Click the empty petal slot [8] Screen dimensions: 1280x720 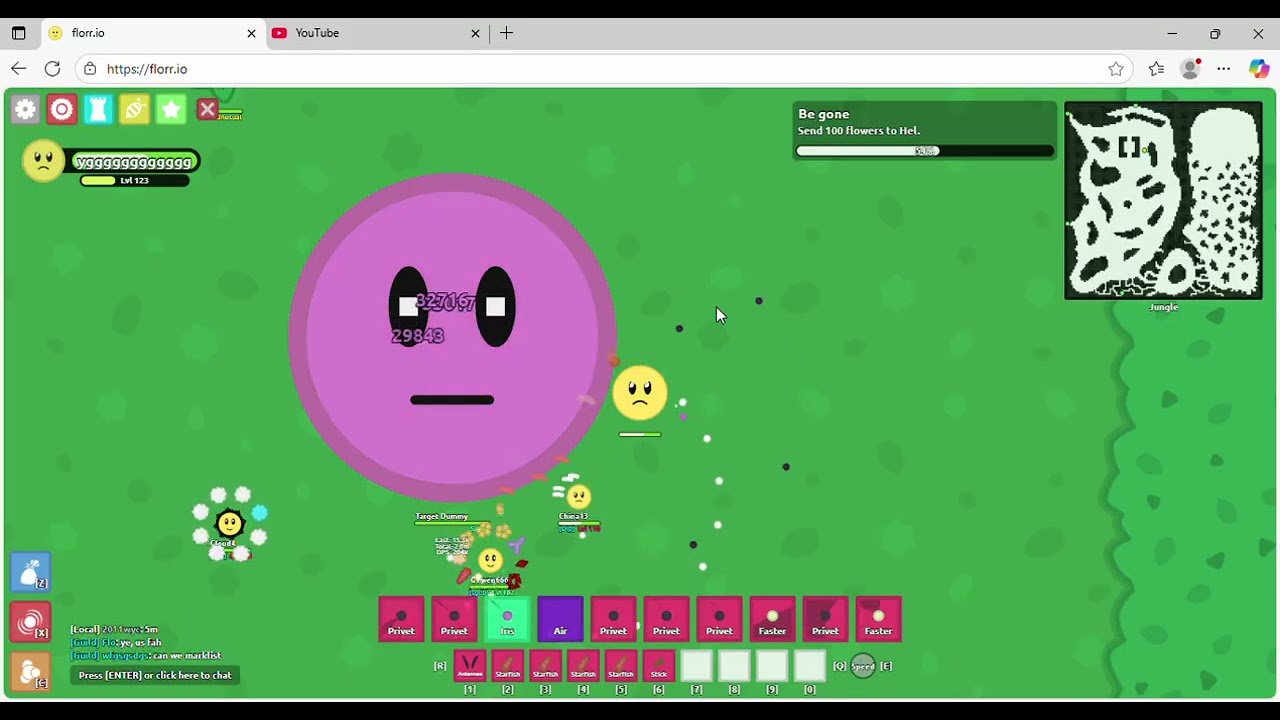pos(734,665)
